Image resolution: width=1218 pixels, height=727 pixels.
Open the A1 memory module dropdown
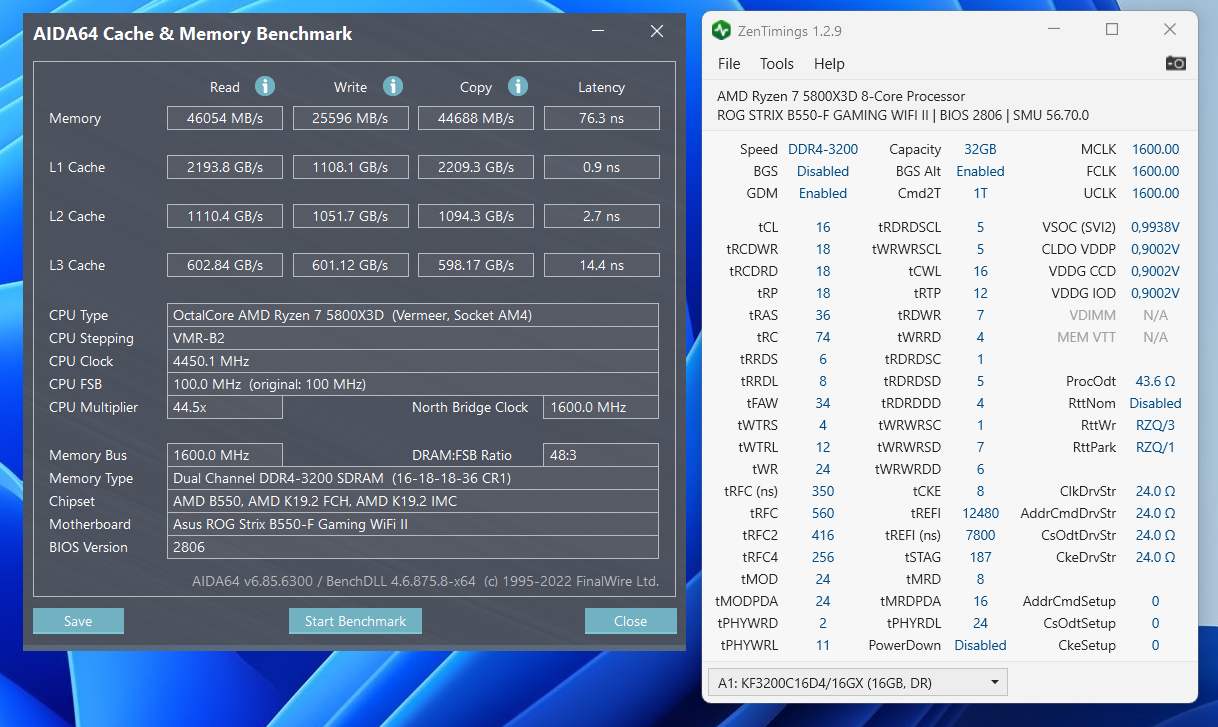[x=857, y=683]
